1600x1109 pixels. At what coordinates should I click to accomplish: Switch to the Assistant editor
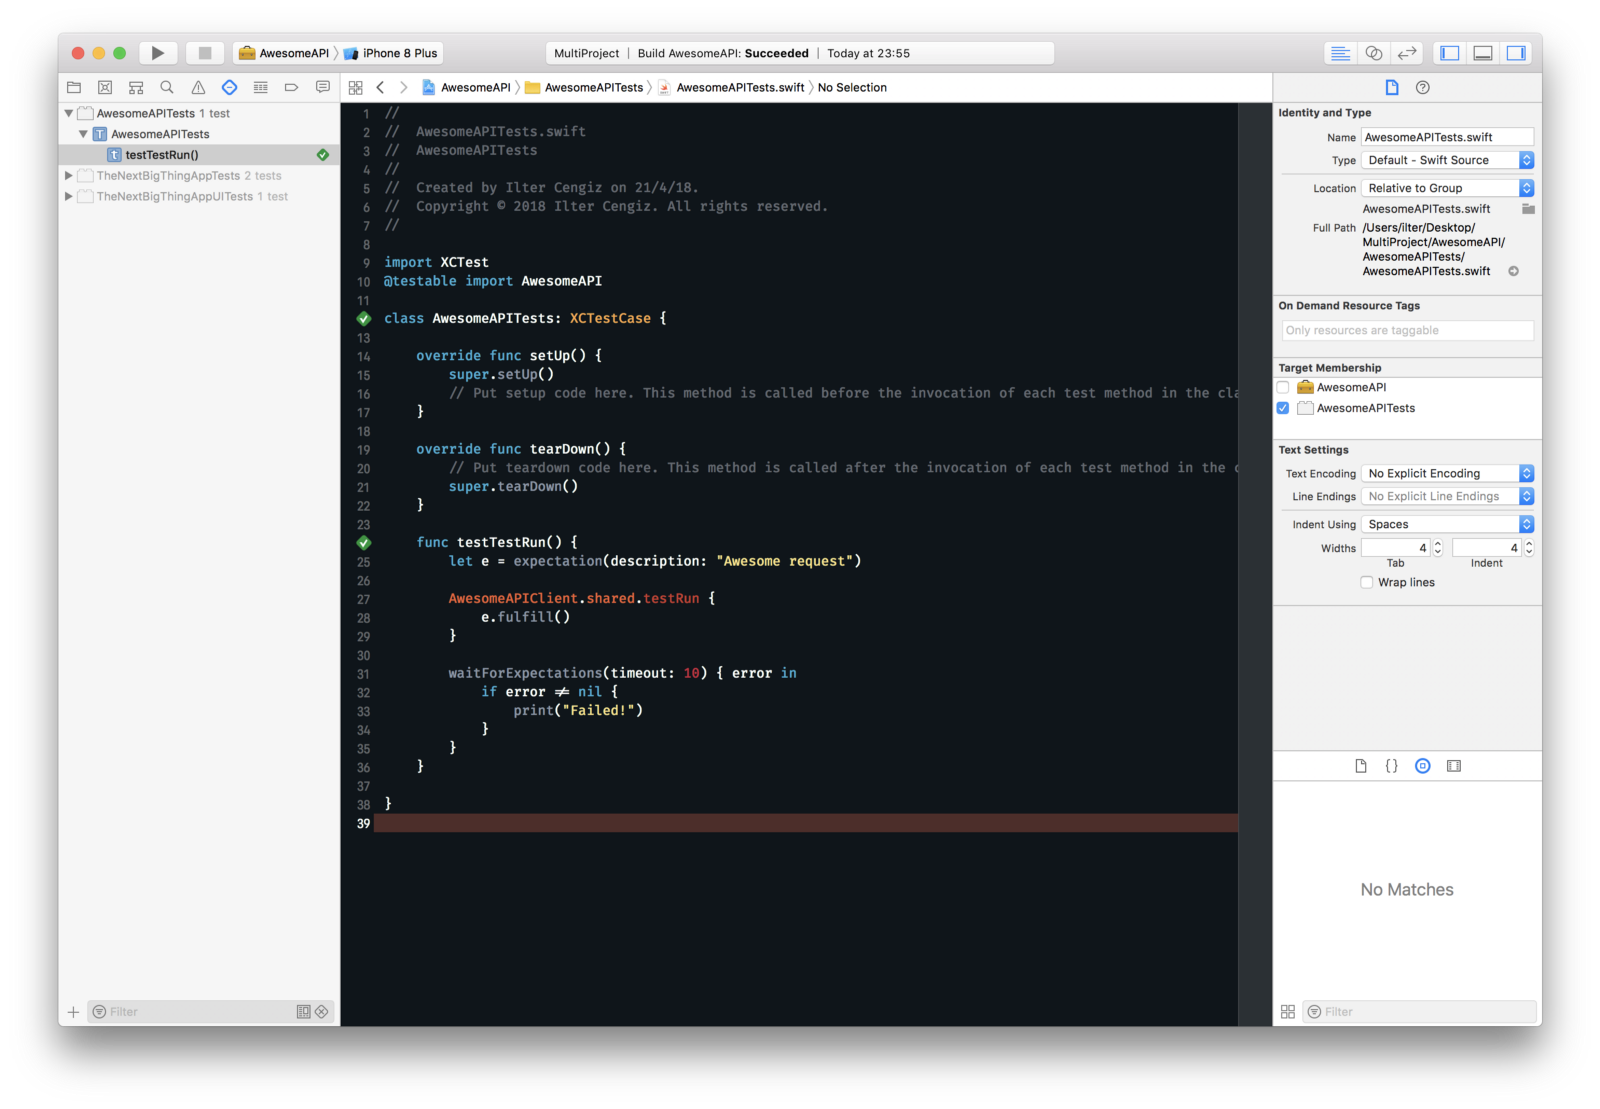tap(1374, 53)
